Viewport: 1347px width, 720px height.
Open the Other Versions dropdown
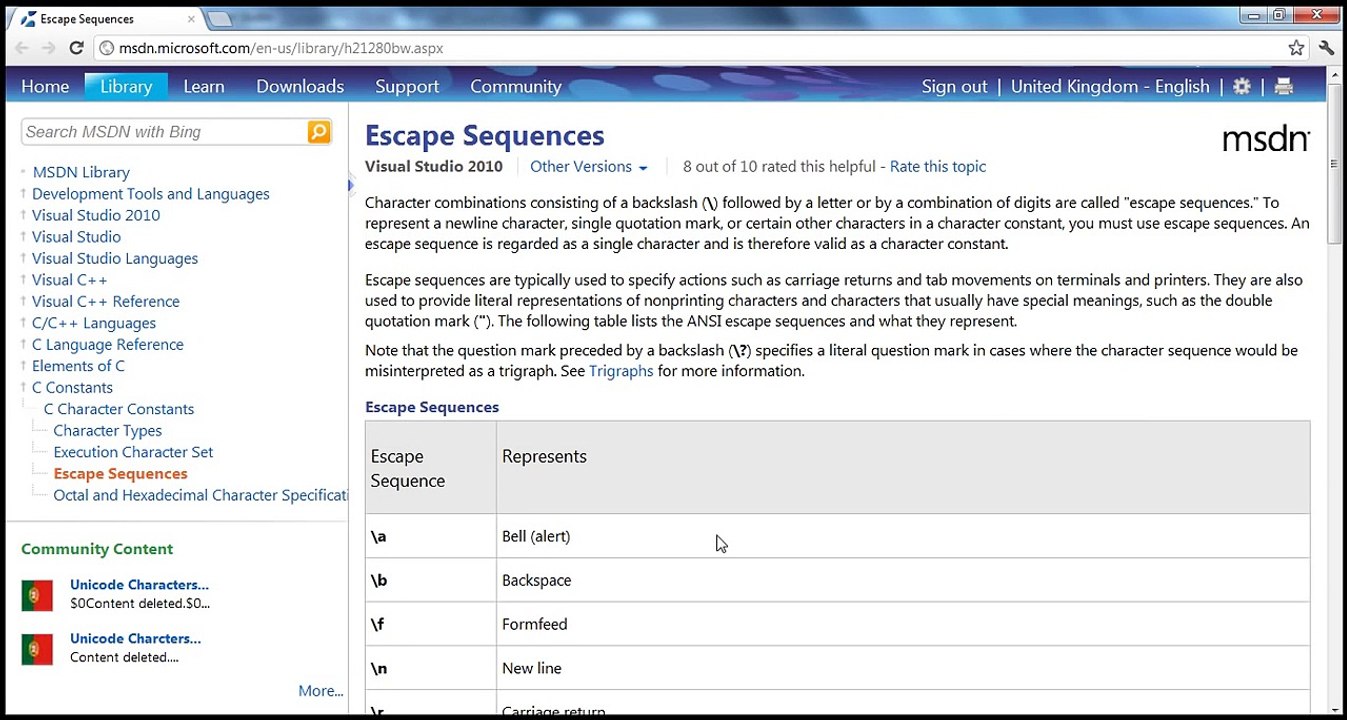(589, 167)
